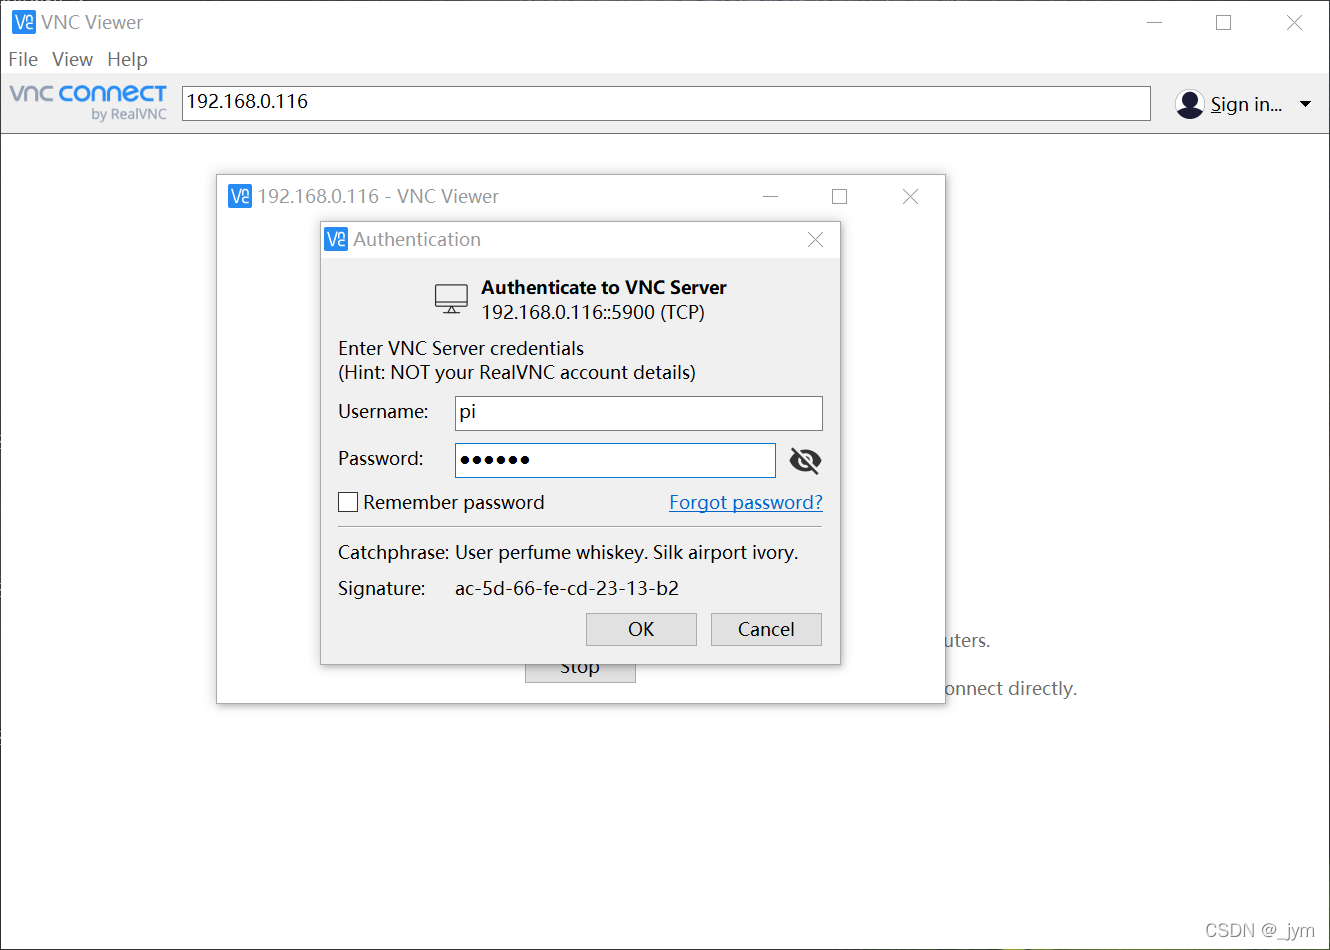
Task: Click the address bar showing 192.168.0.116
Action: pos(666,103)
